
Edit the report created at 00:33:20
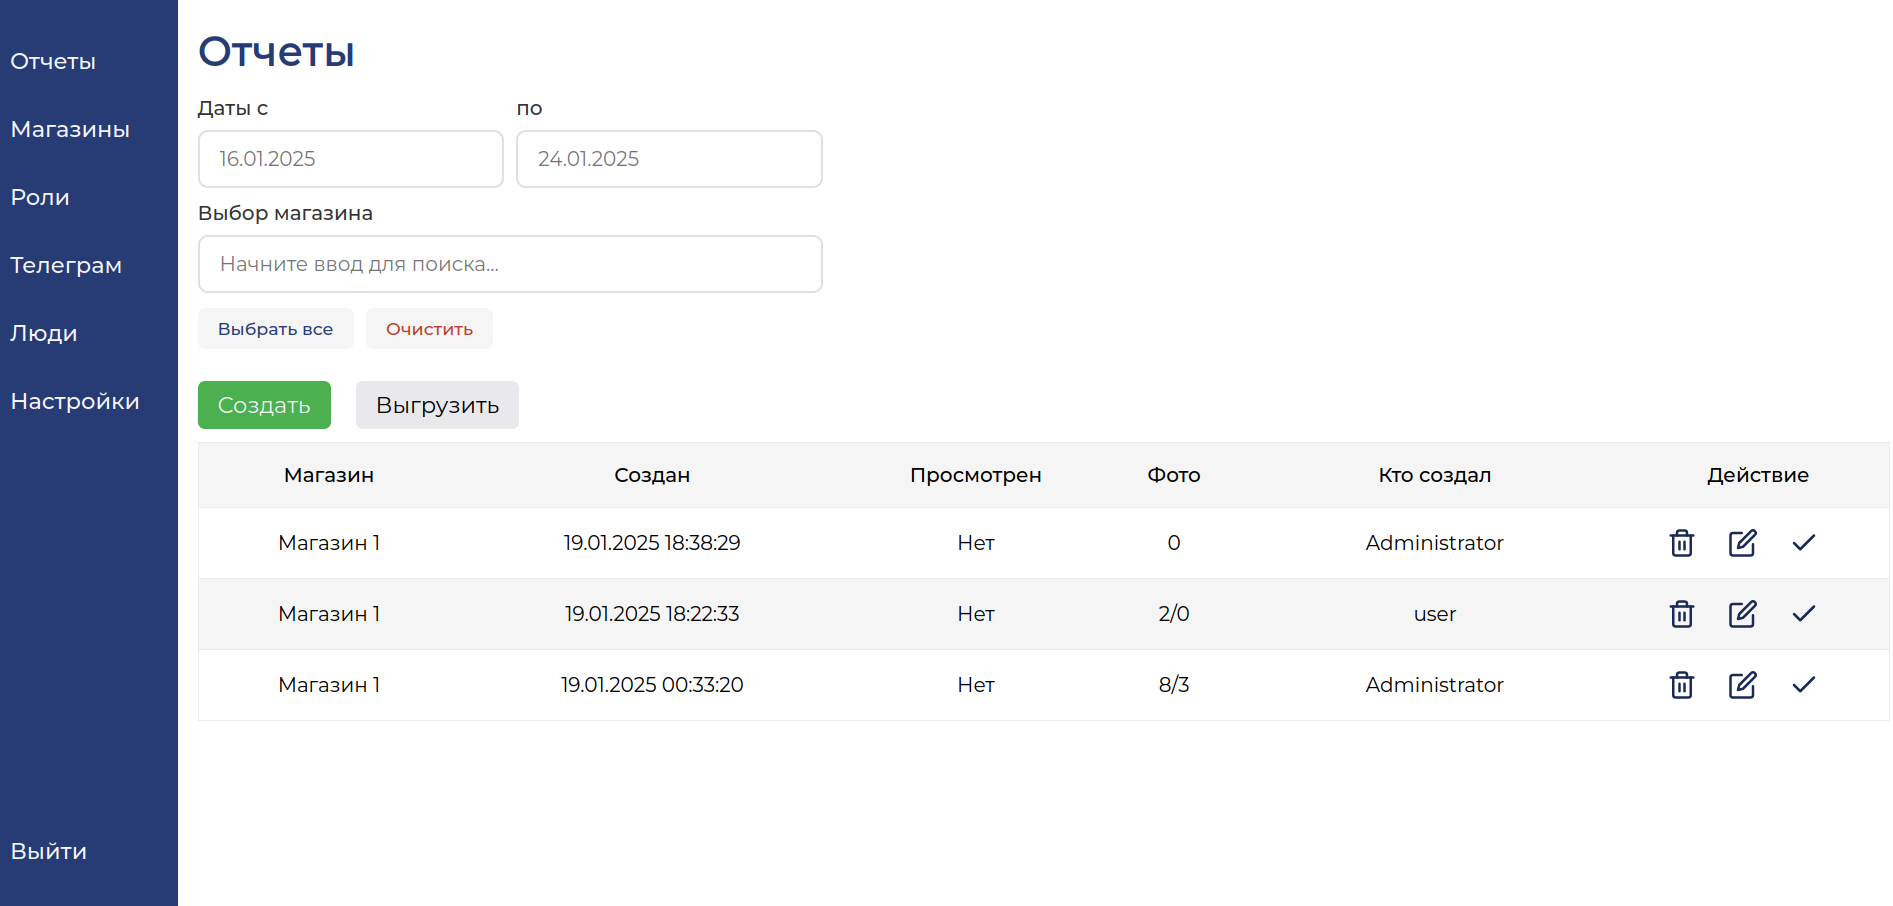coord(1743,685)
